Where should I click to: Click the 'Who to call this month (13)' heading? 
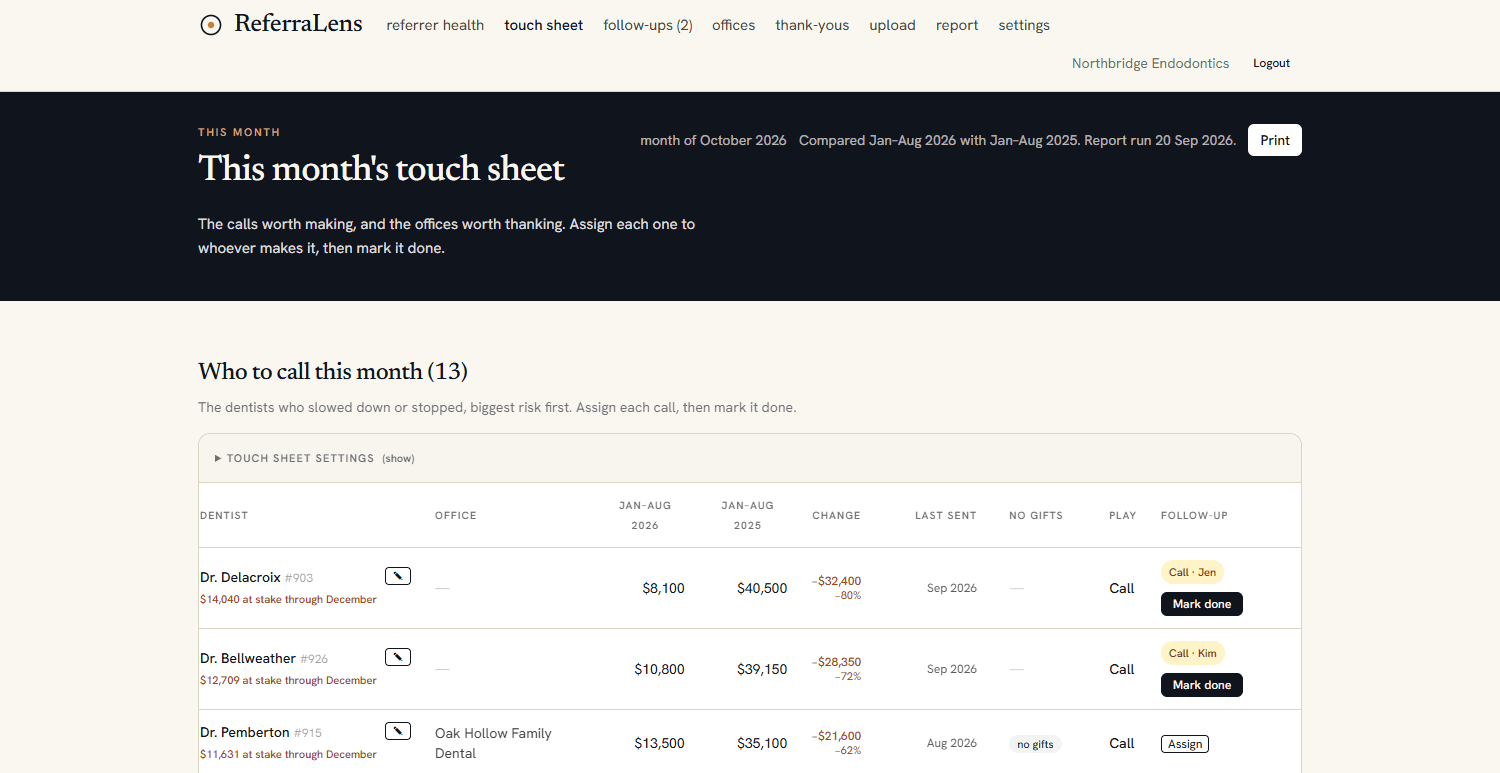click(333, 371)
